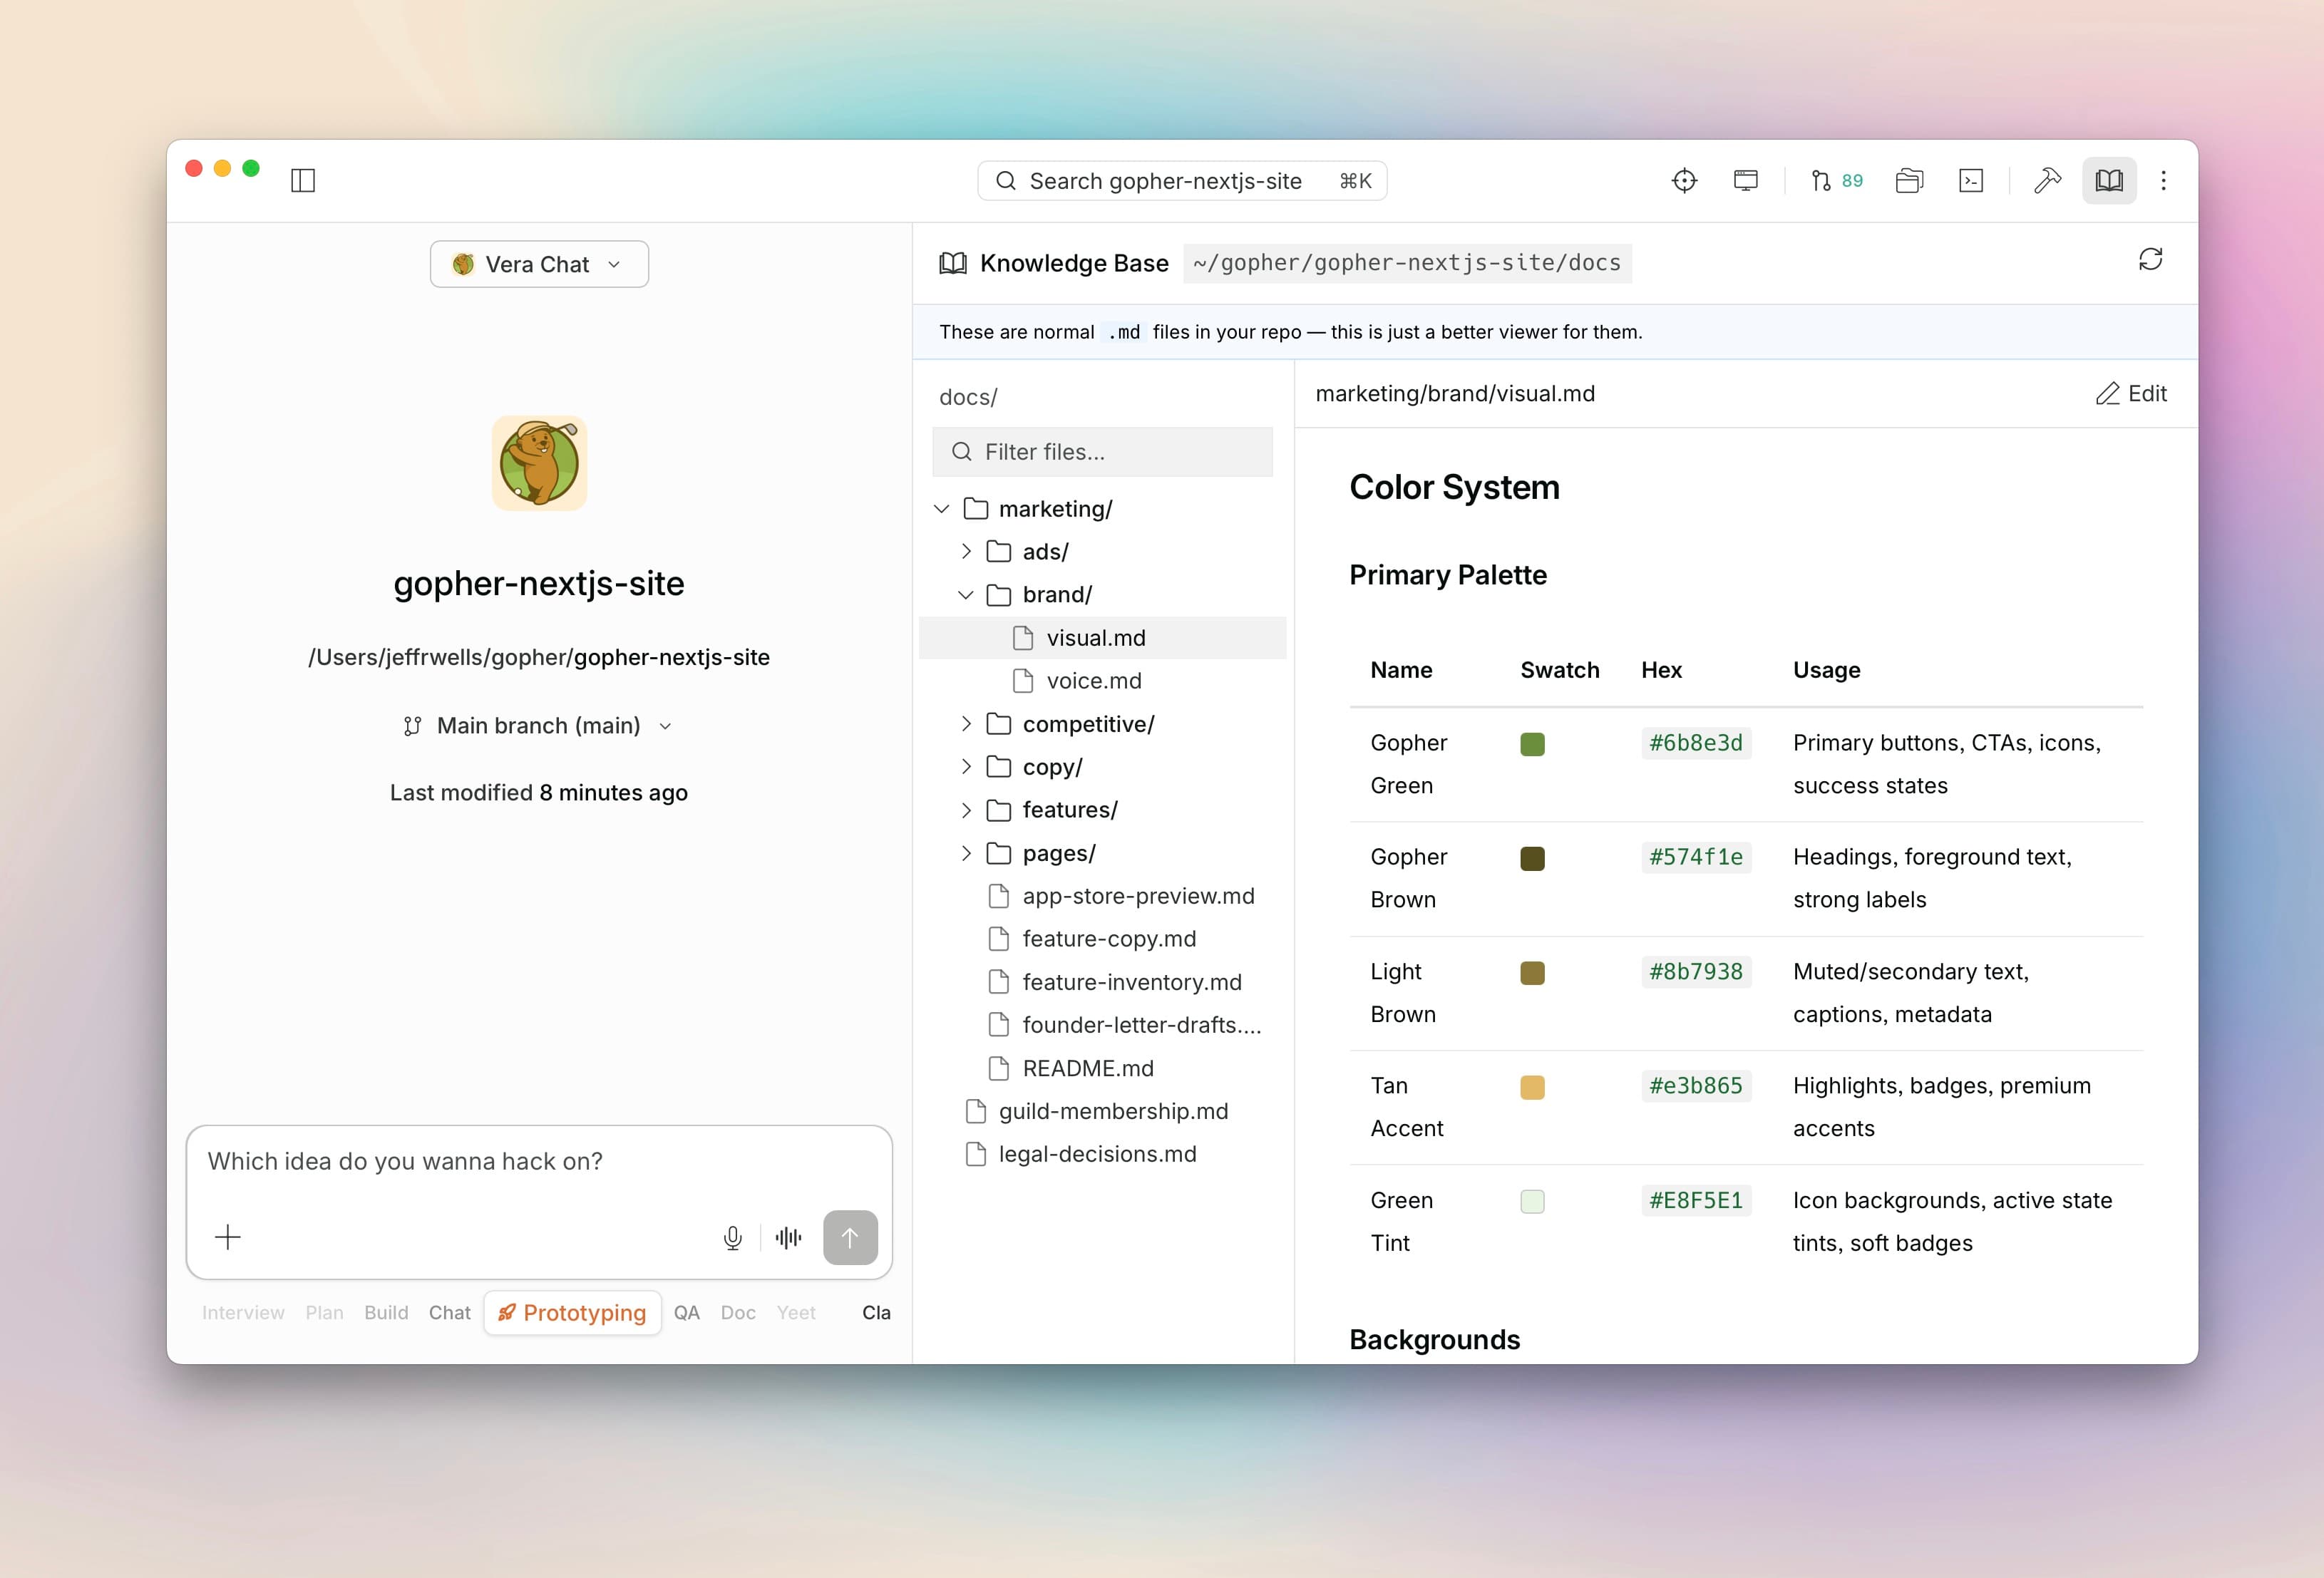Activate the microphone in the chat input

click(x=732, y=1237)
